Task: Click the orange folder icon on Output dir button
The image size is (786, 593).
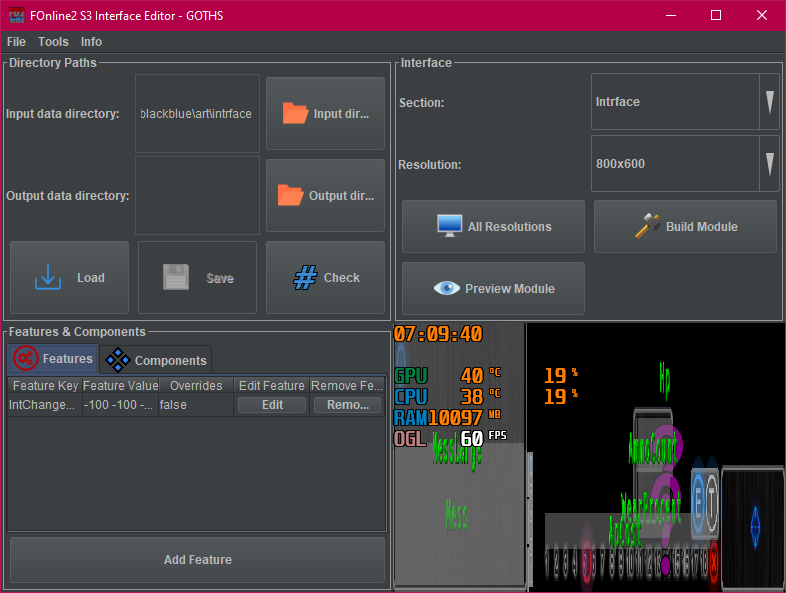Action: click(290, 195)
